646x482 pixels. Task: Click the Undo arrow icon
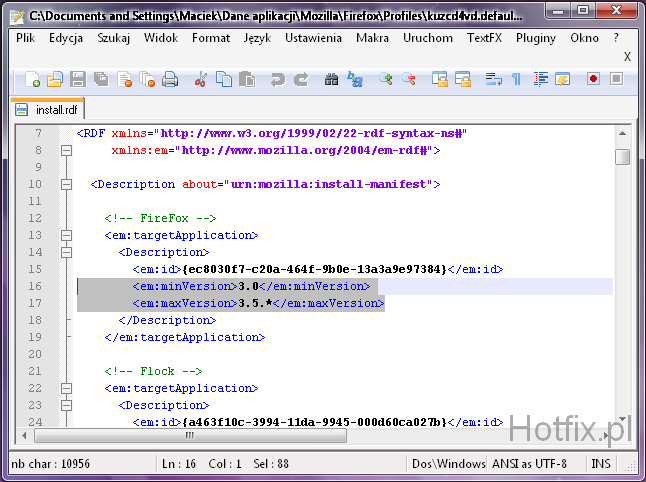pos(277,79)
